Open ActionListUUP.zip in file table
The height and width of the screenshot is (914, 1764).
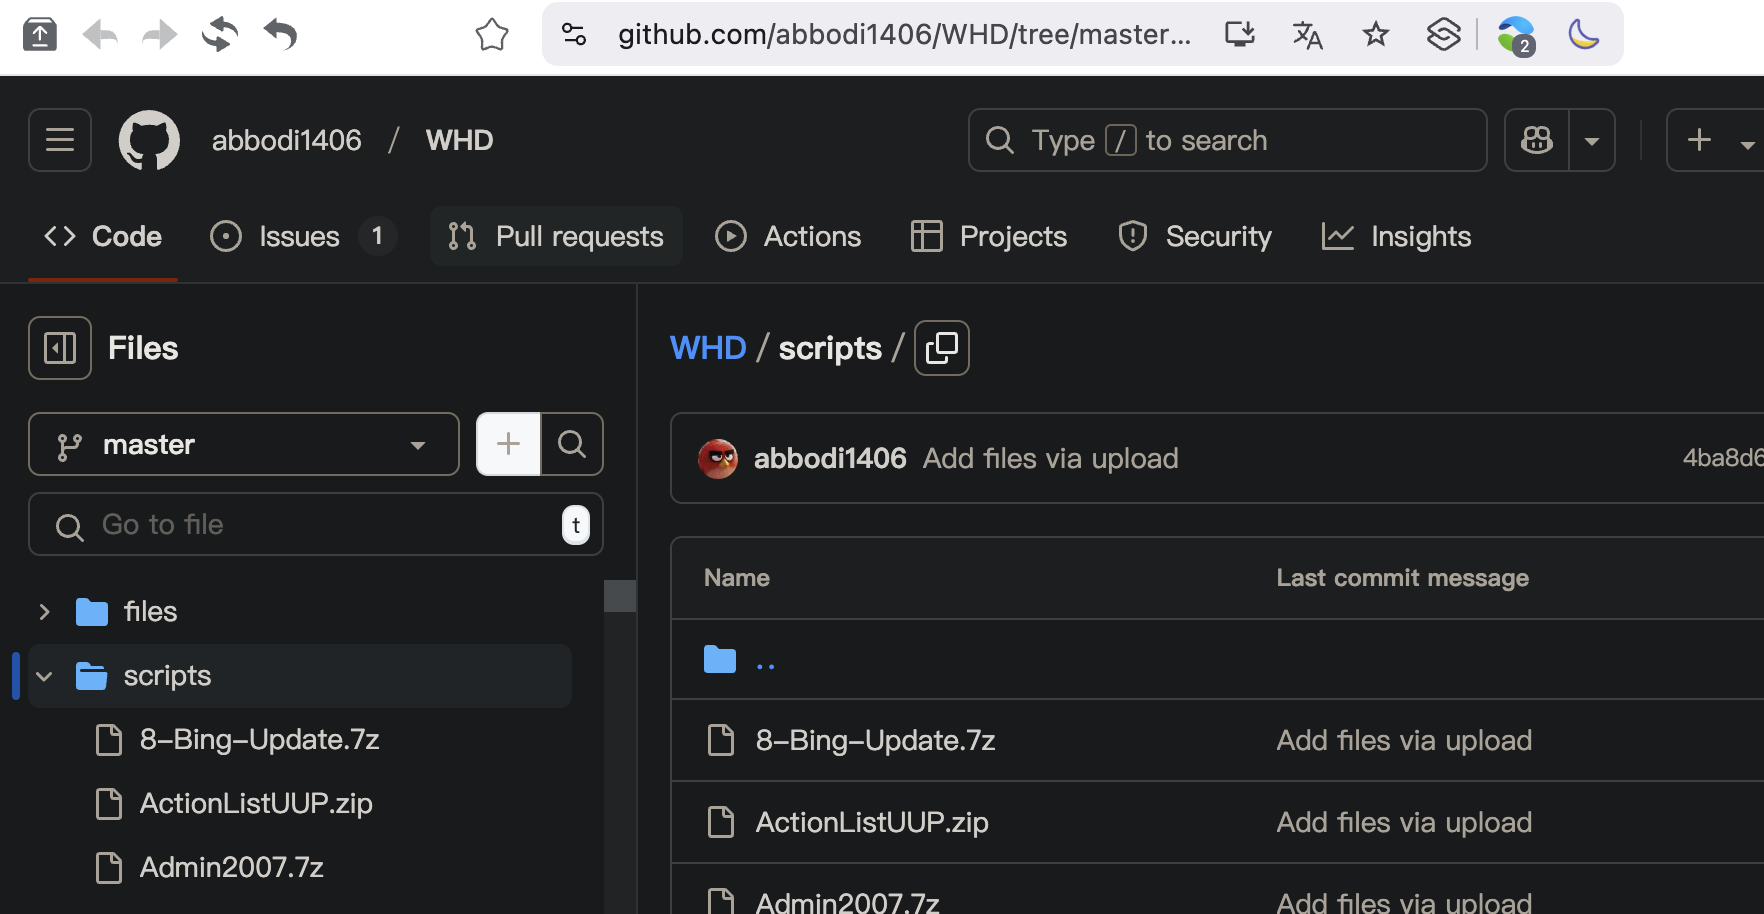[x=872, y=823]
